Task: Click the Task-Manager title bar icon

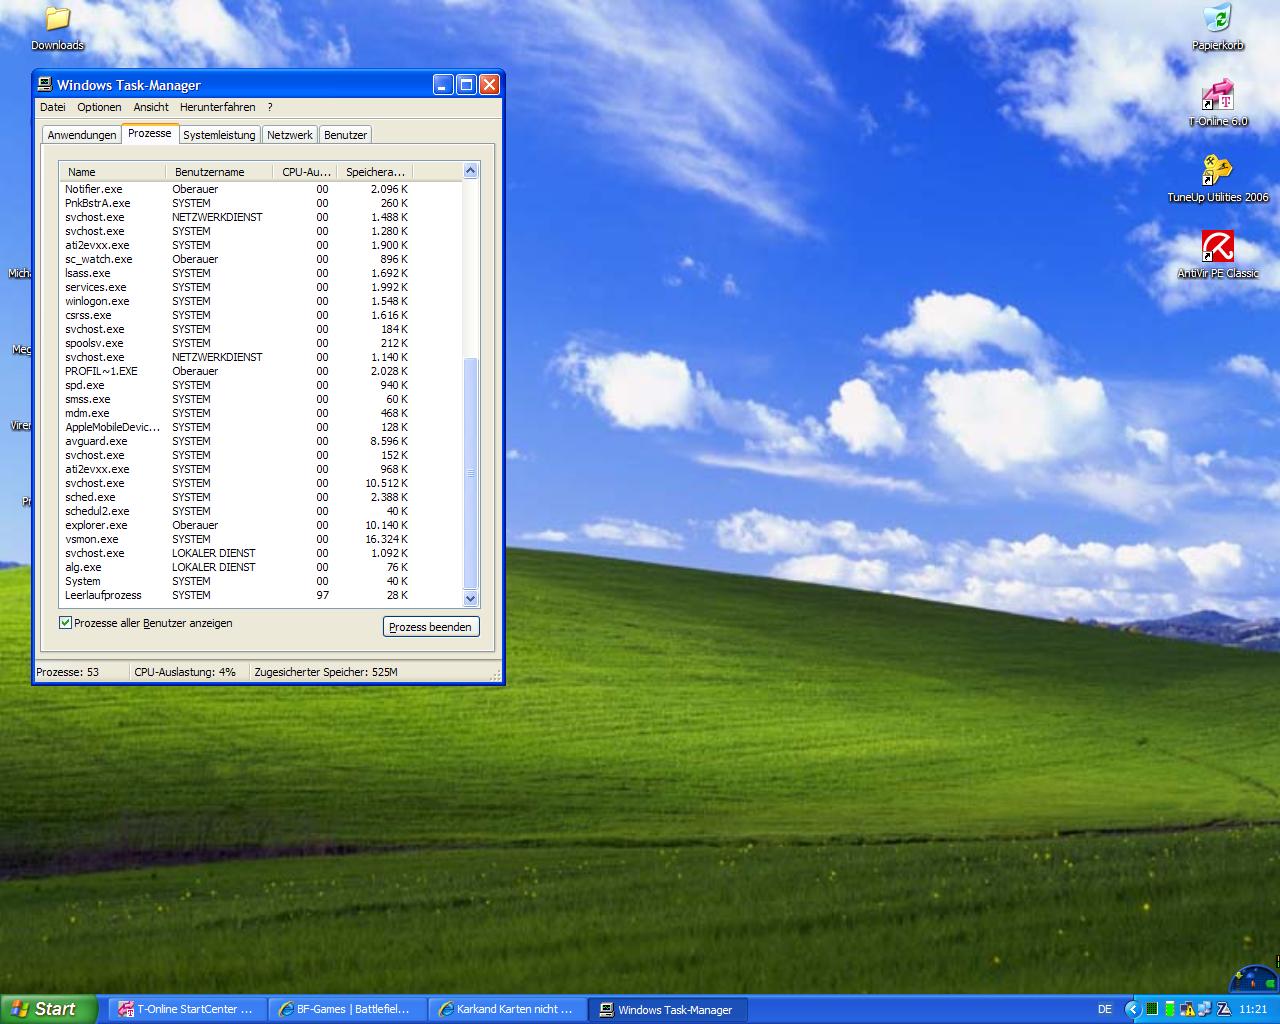Action: [x=46, y=85]
